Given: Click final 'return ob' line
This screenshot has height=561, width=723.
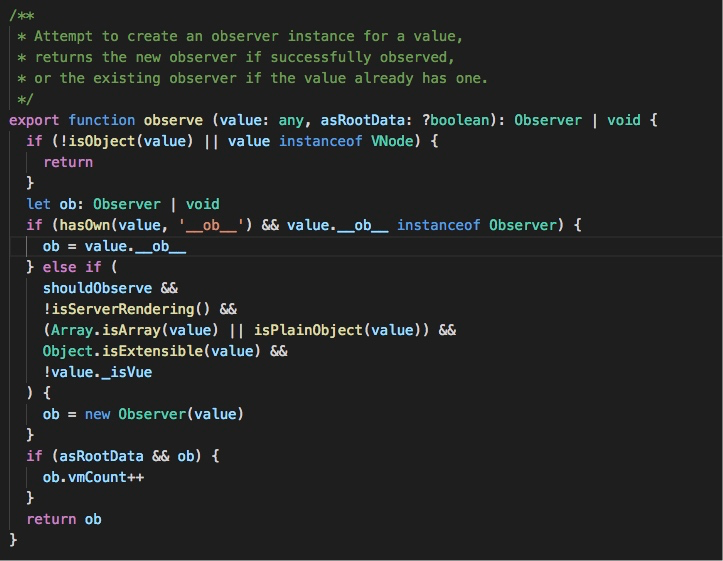Looking at the screenshot, I should click(64, 519).
